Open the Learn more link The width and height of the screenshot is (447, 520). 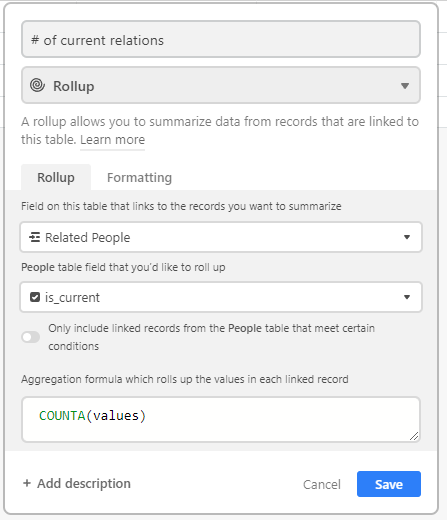(x=113, y=140)
